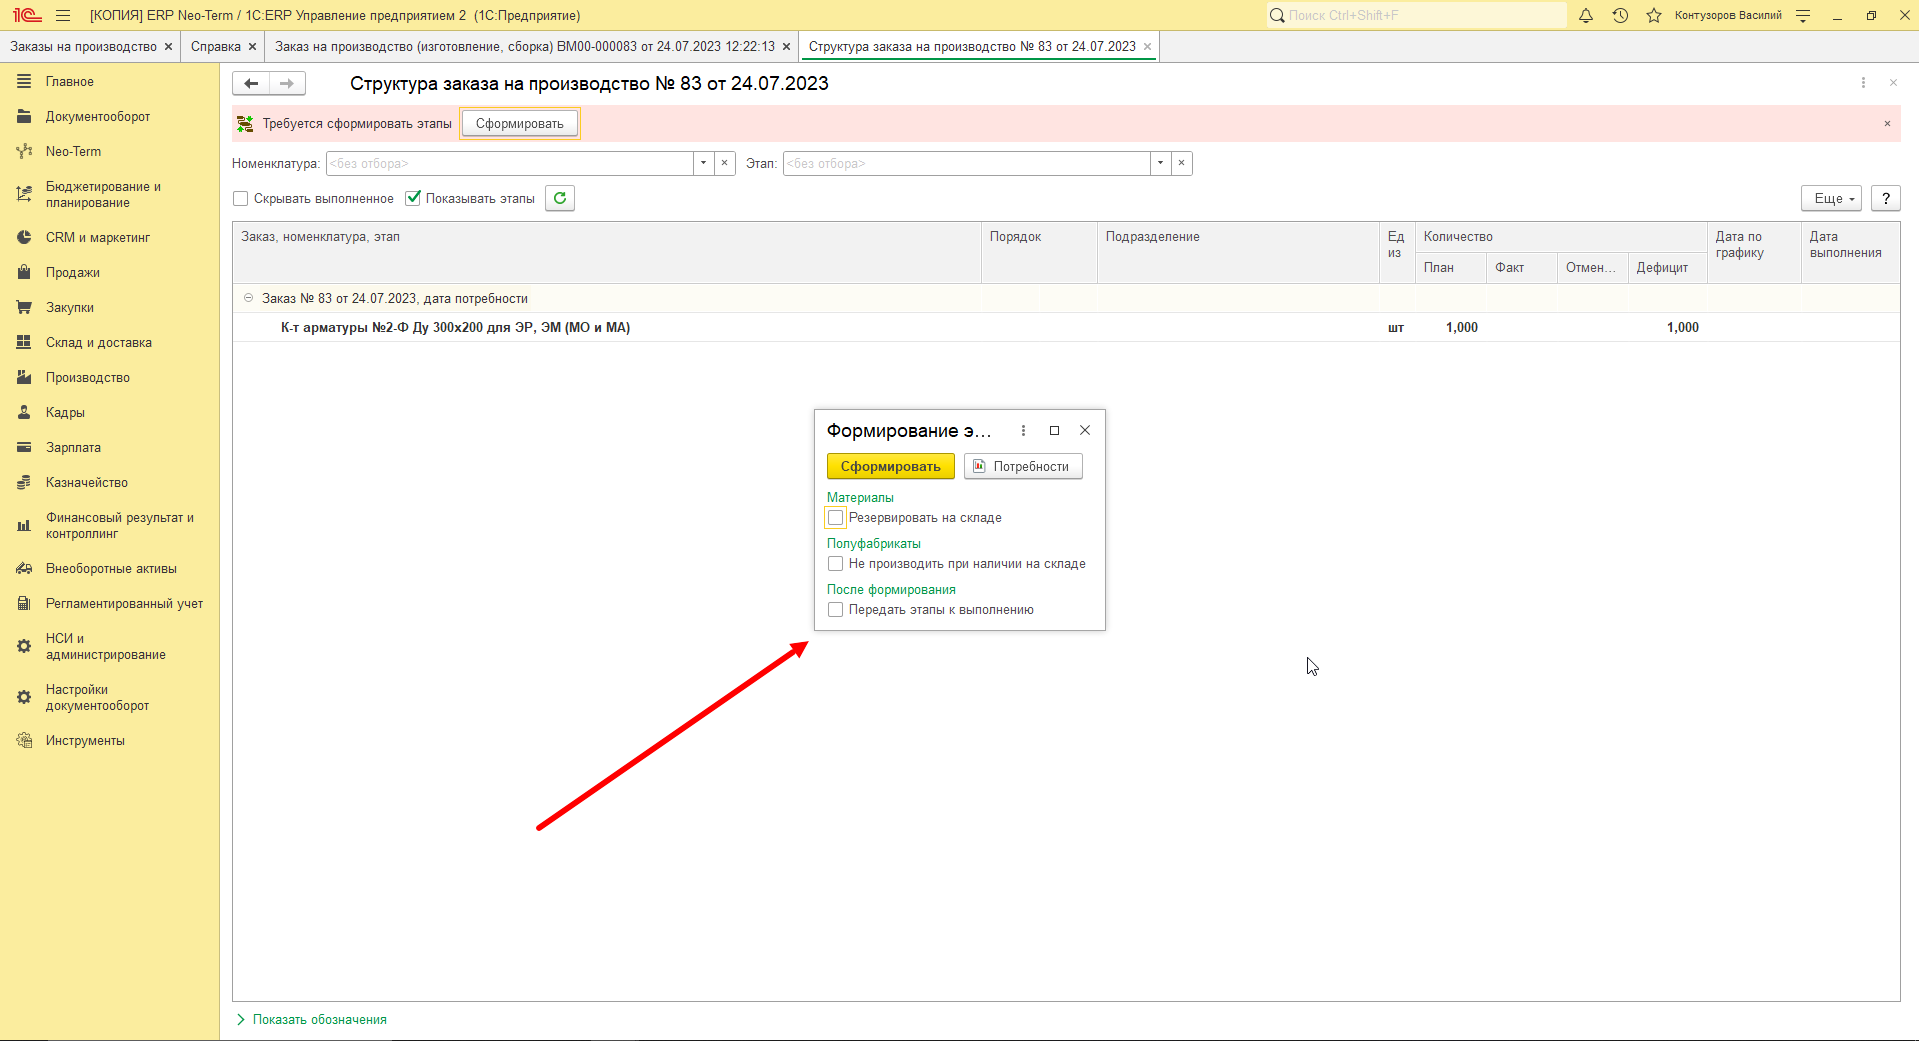Open the Закупки sidebar section
This screenshot has height=1041, width=1919.
[70, 308]
